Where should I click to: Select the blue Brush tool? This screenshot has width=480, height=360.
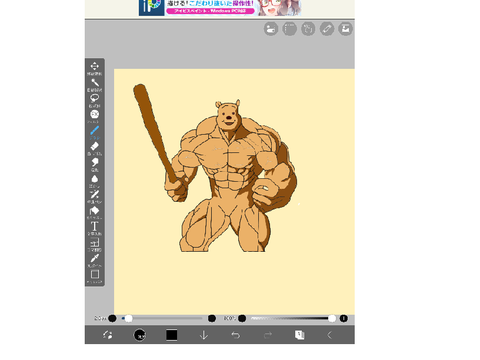[x=95, y=130]
